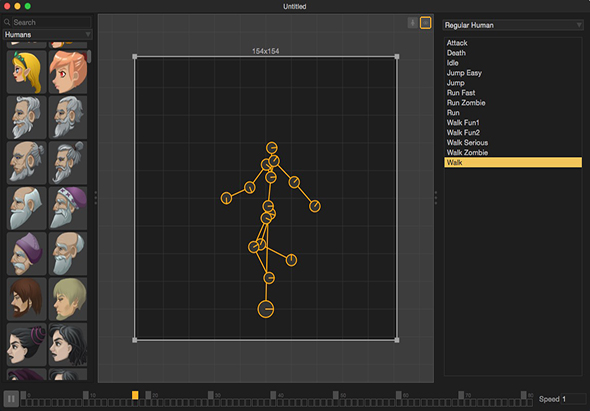This screenshot has height=411, width=590.
Task: Click the outstretched left hand joint
Action: coord(226,198)
